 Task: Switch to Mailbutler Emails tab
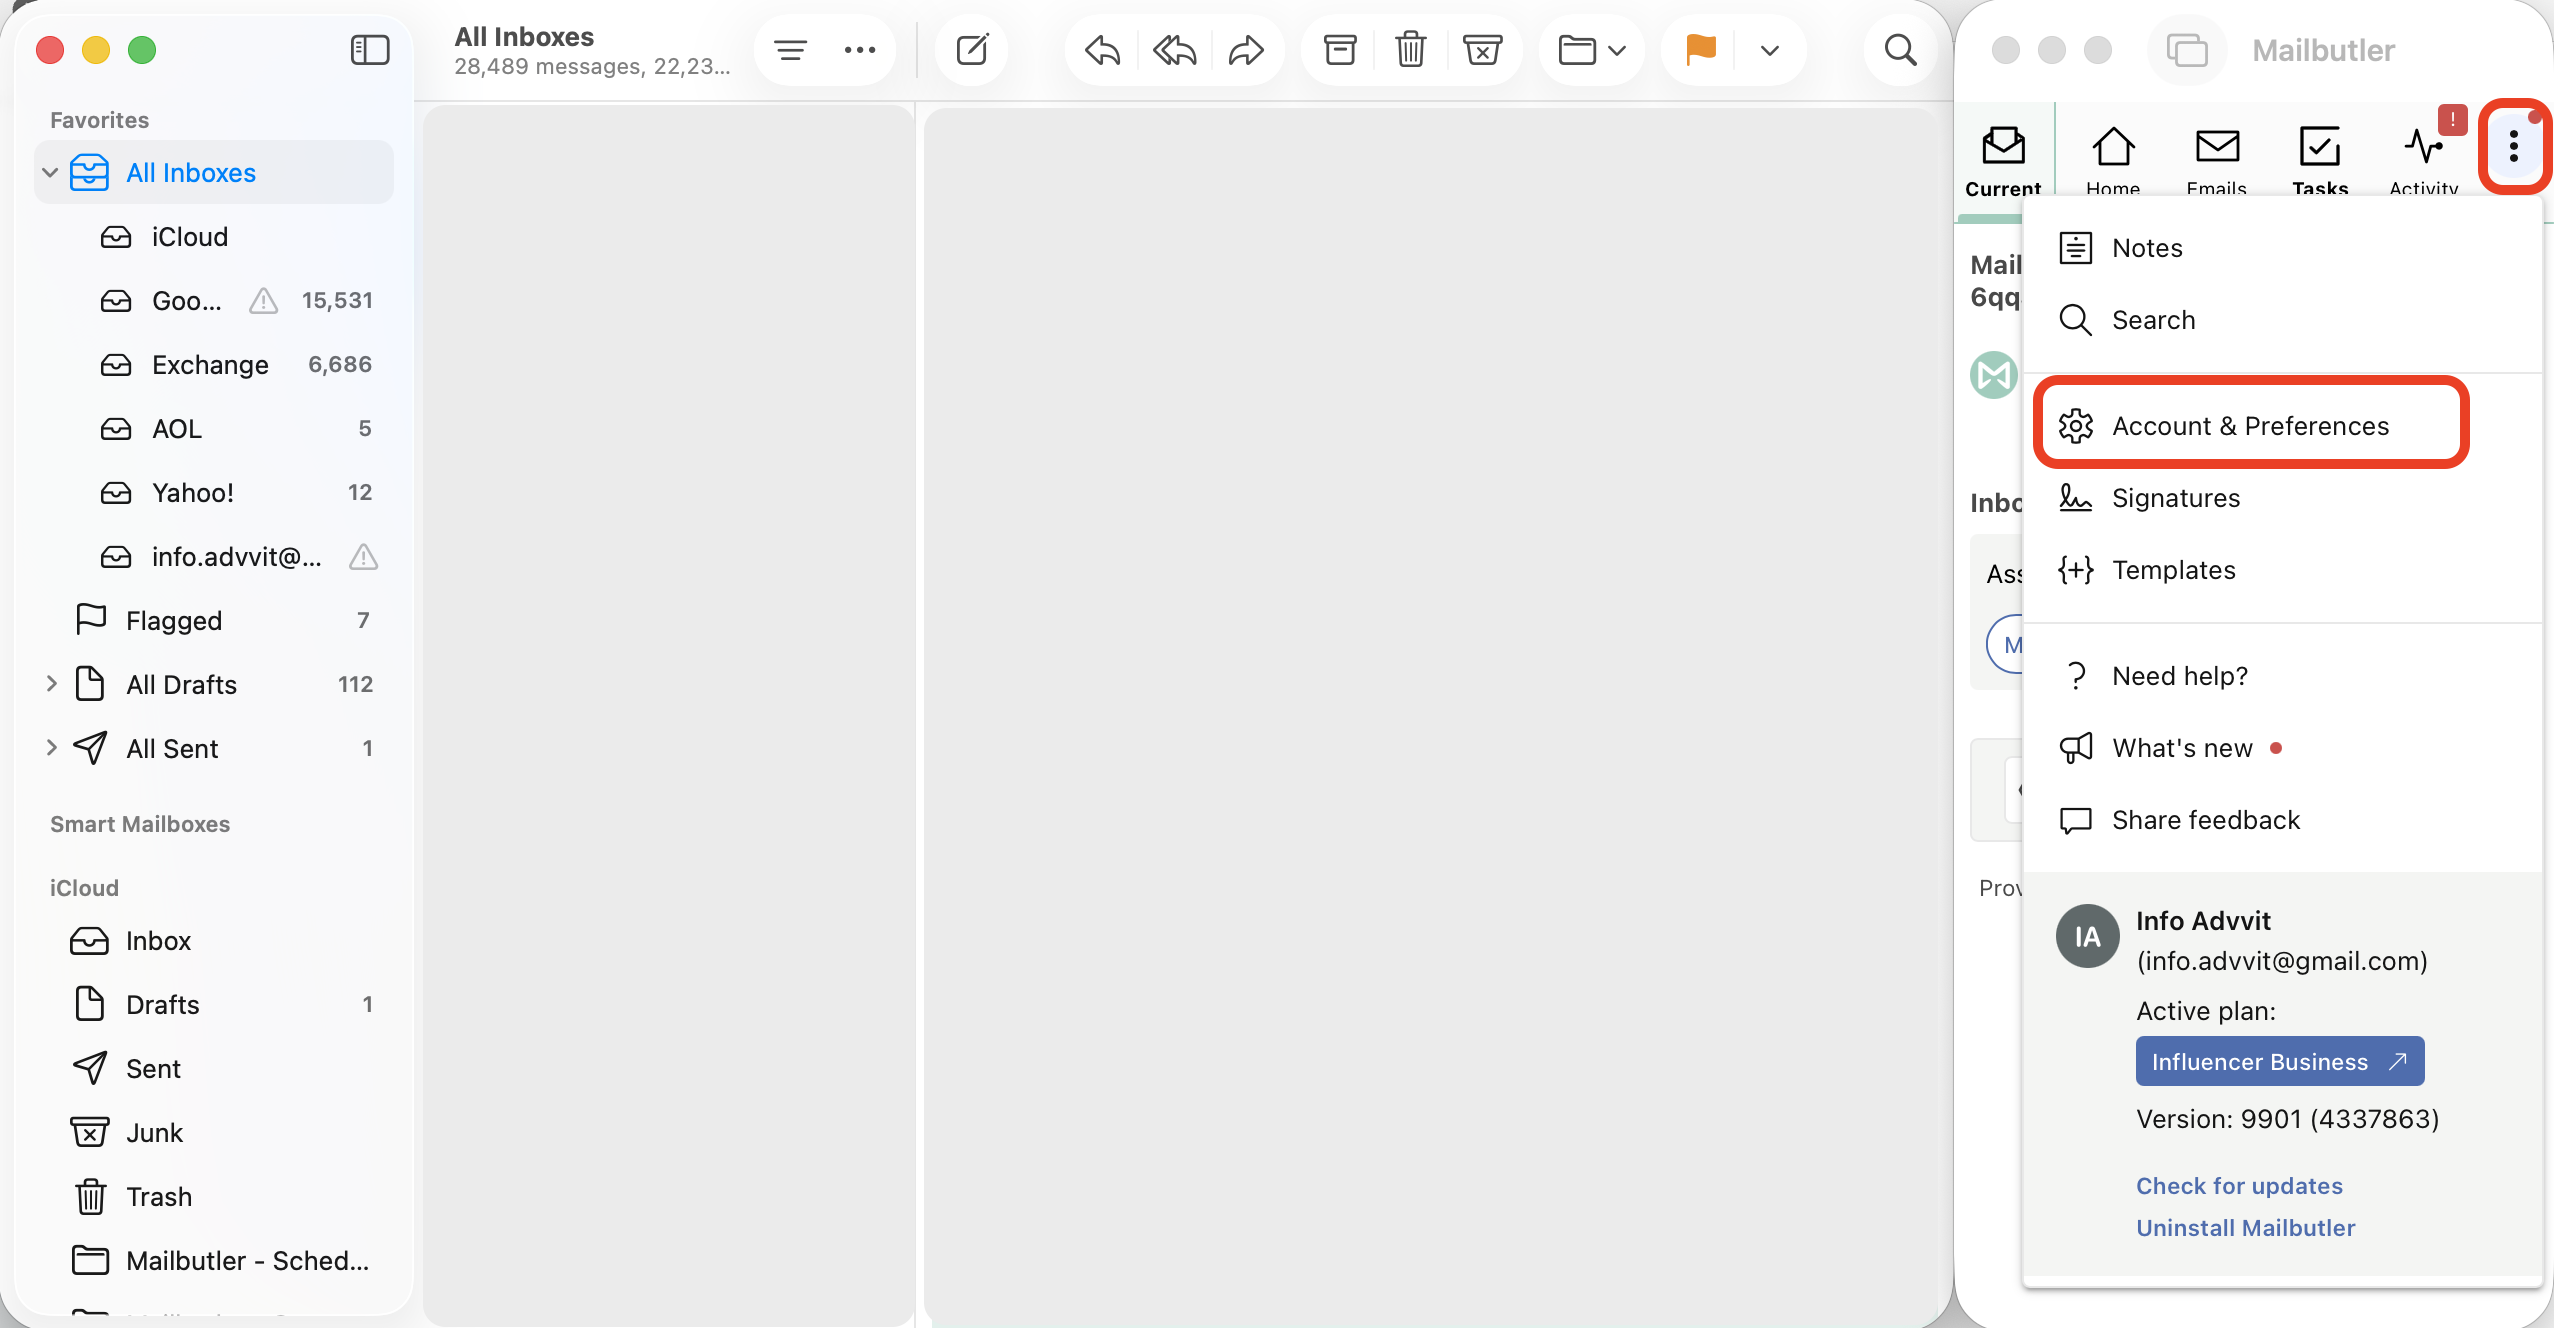pos(2217,160)
